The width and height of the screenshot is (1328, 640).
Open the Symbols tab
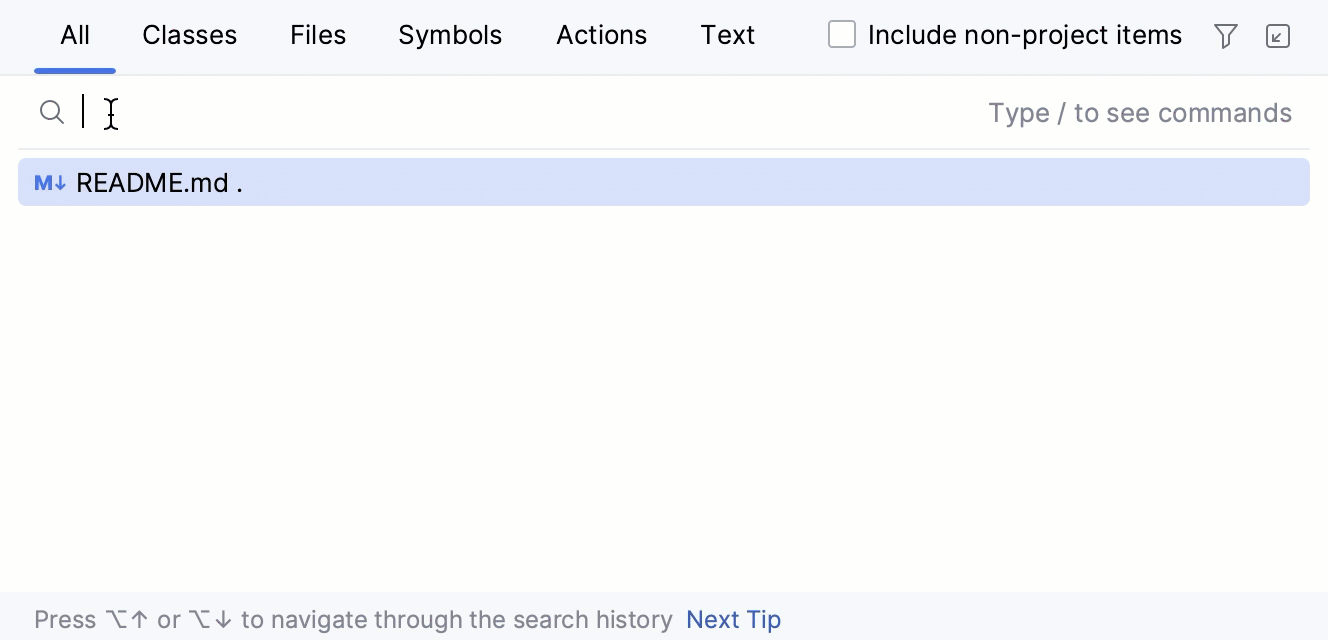(x=450, y=35)
